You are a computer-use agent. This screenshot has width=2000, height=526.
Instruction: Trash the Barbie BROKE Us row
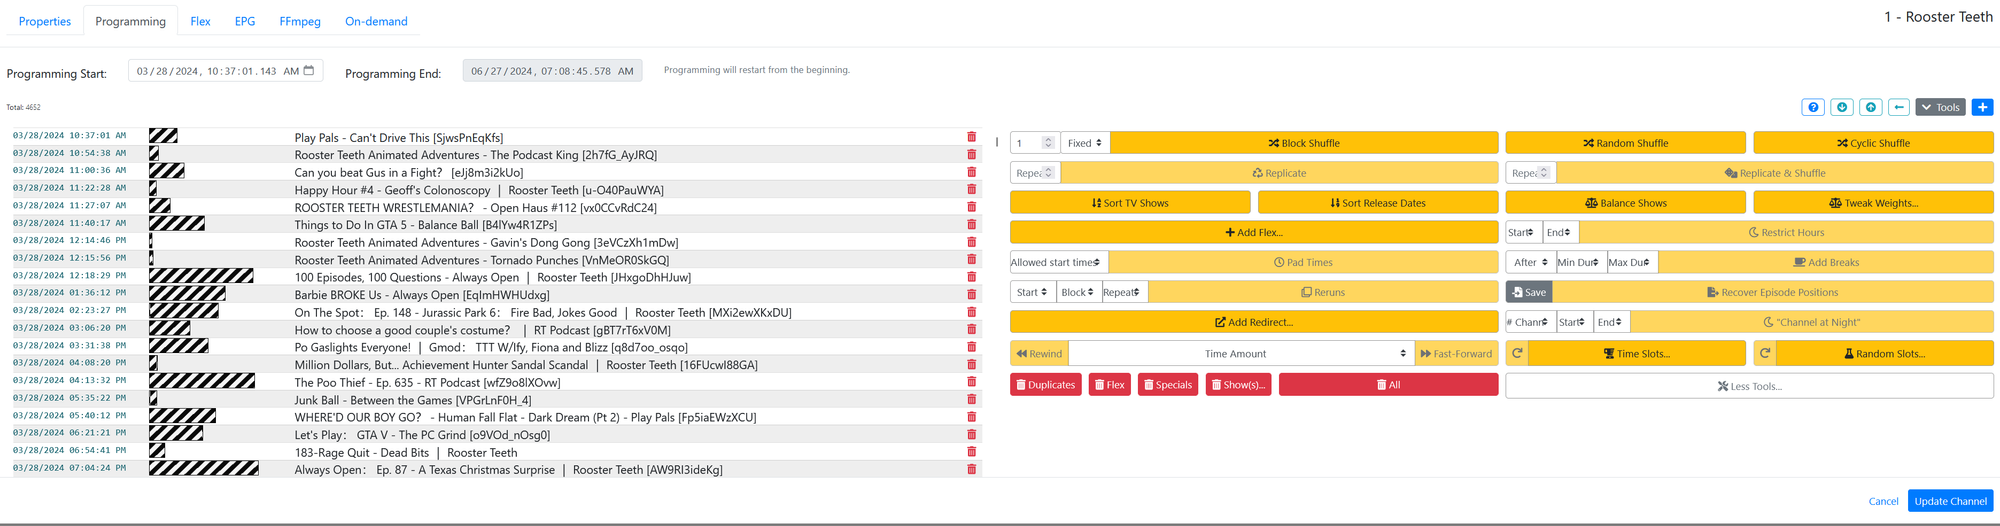[971, 295]
